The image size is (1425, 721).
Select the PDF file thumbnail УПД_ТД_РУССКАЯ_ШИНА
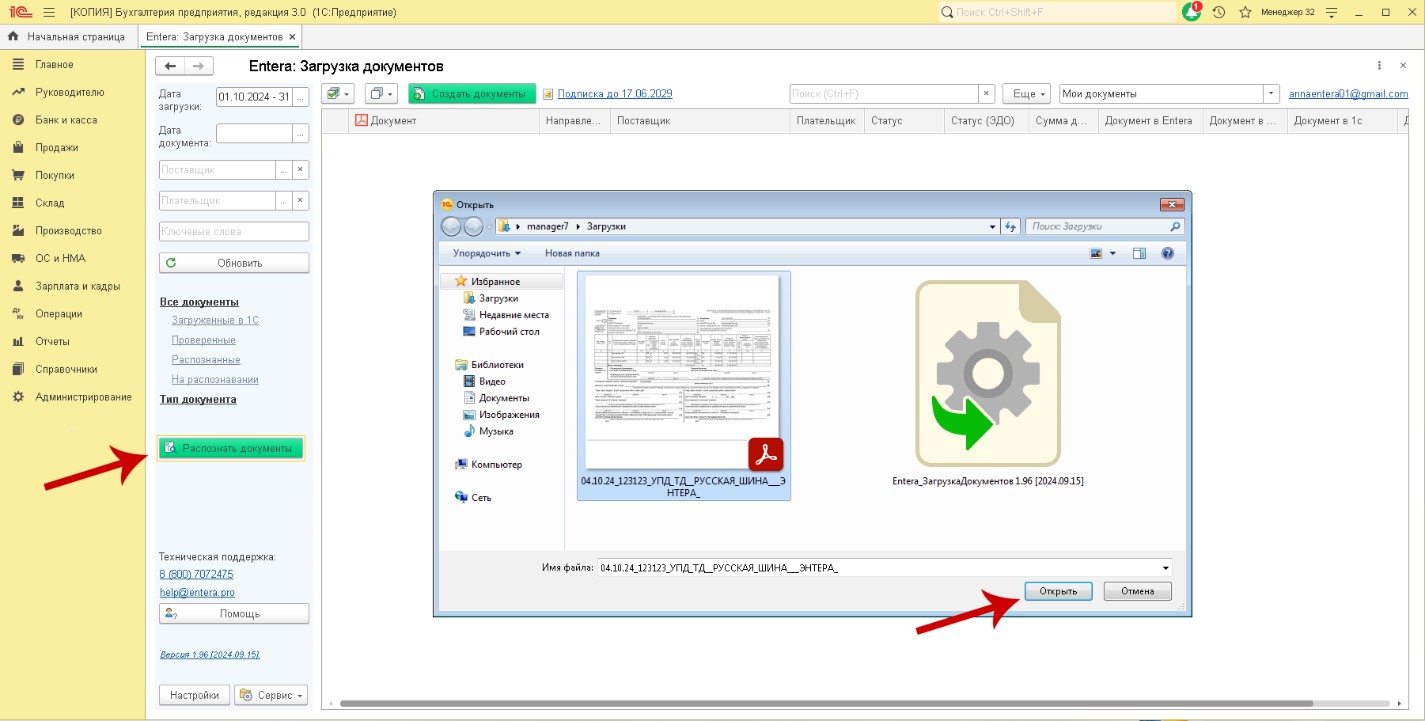click(x=682, y=385)
